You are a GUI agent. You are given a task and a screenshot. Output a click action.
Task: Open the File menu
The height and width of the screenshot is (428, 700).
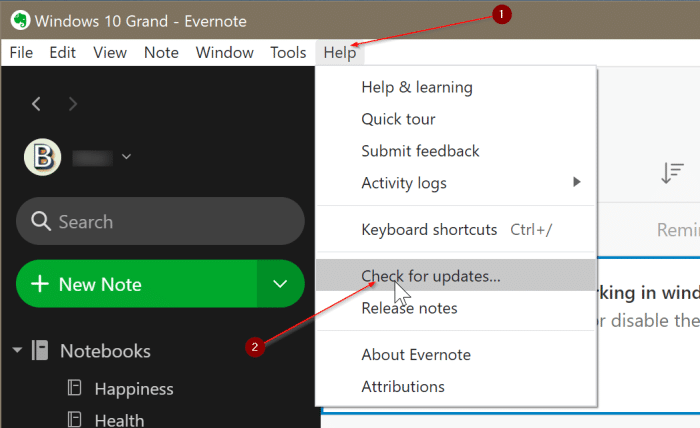coord(21,53)
